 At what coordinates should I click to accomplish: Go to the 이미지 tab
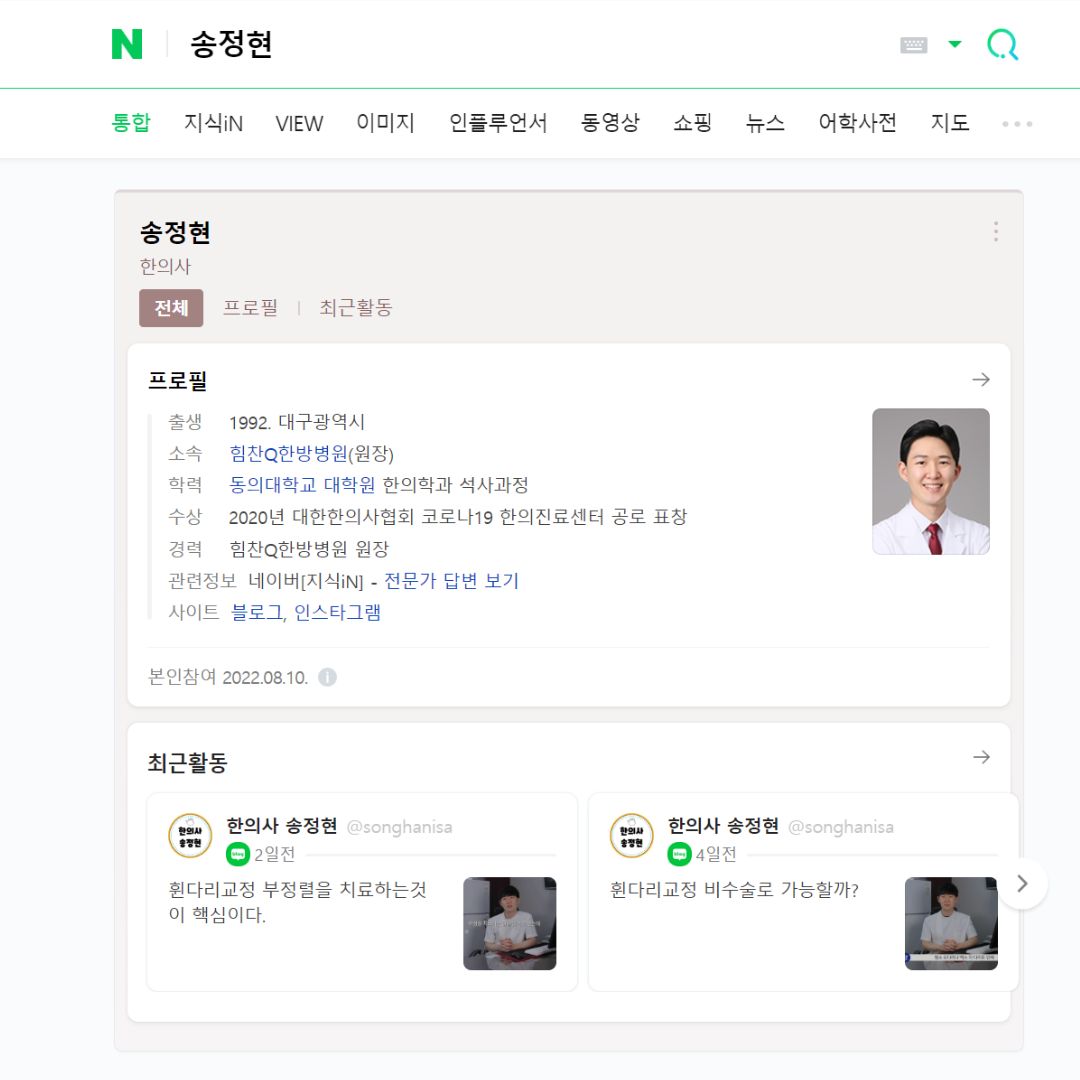coord(385,123)
